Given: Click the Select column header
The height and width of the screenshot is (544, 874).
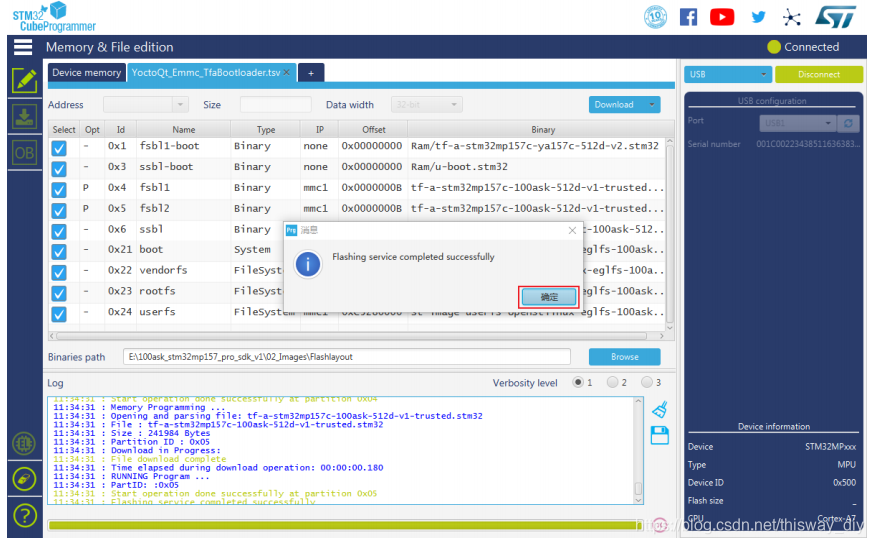Looking at the screenshot, I should click(x=64, y=130).
